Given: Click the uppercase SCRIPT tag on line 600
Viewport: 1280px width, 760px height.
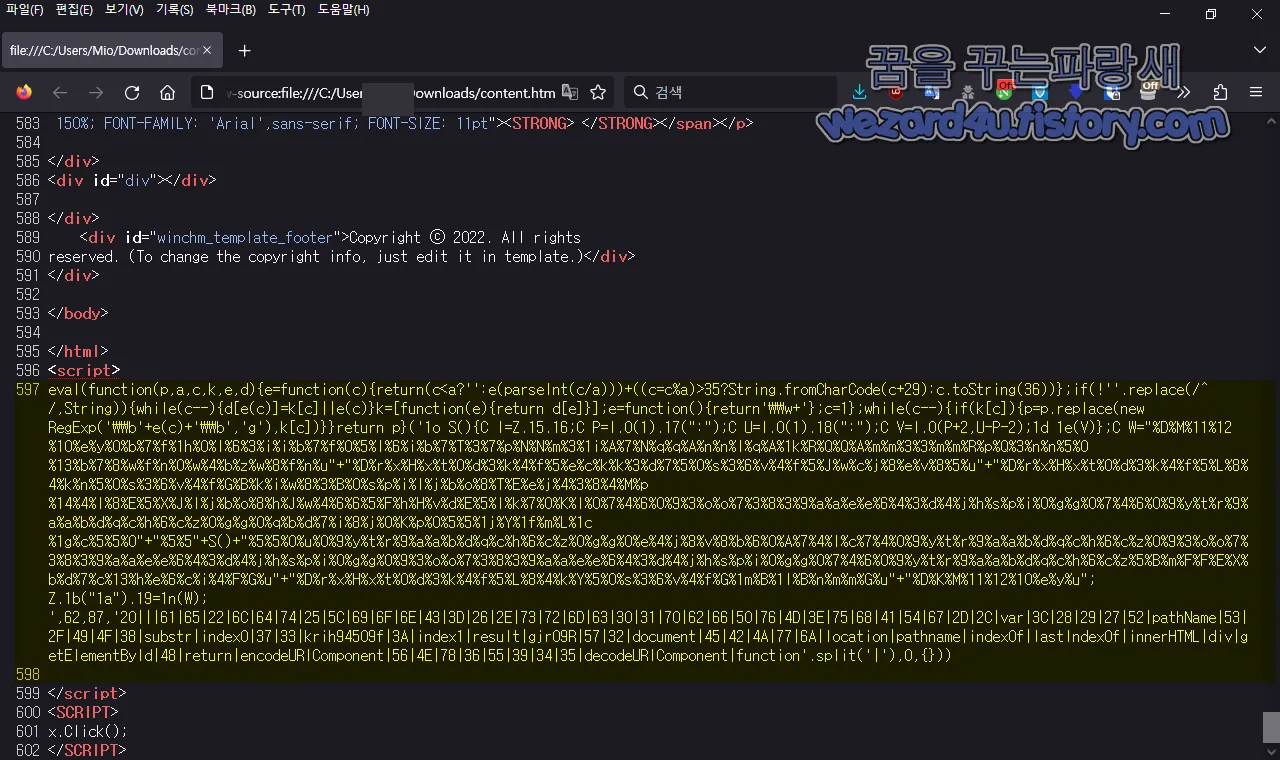Looking at the screenshot, I should click(x=83, y=713).
